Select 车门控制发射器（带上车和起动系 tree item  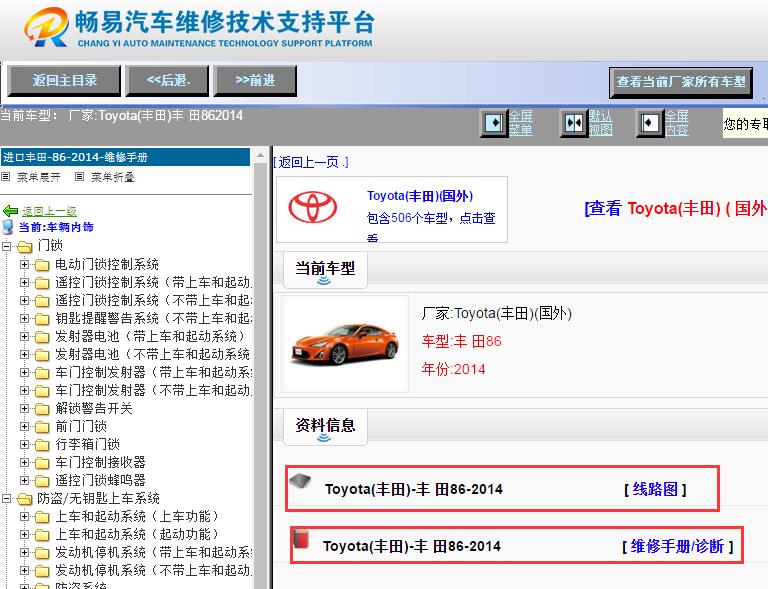click(x=153, y=373)
